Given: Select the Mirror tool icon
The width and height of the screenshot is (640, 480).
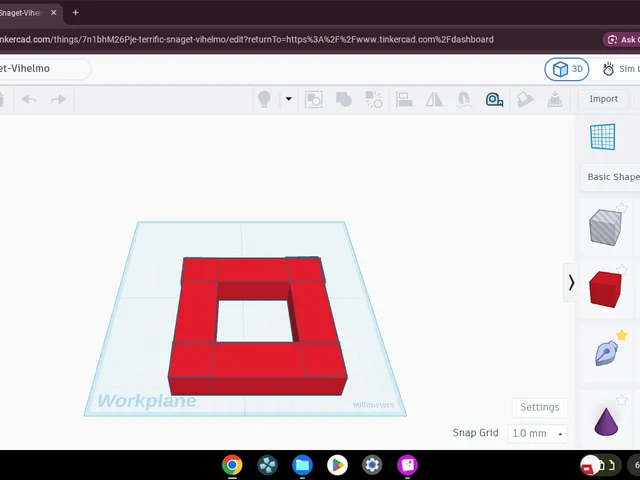Looking at the screenshot, I should [x=434, y=99].
